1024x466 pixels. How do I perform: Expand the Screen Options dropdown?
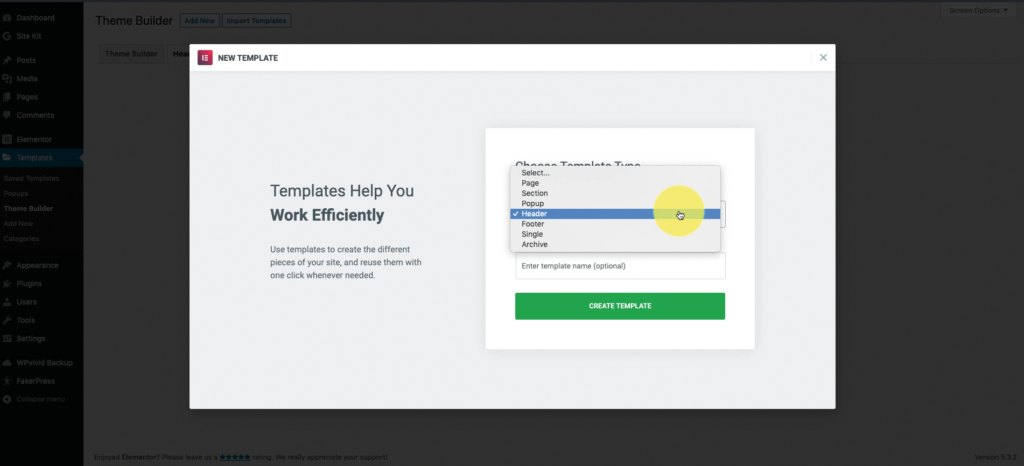[978, 10]
